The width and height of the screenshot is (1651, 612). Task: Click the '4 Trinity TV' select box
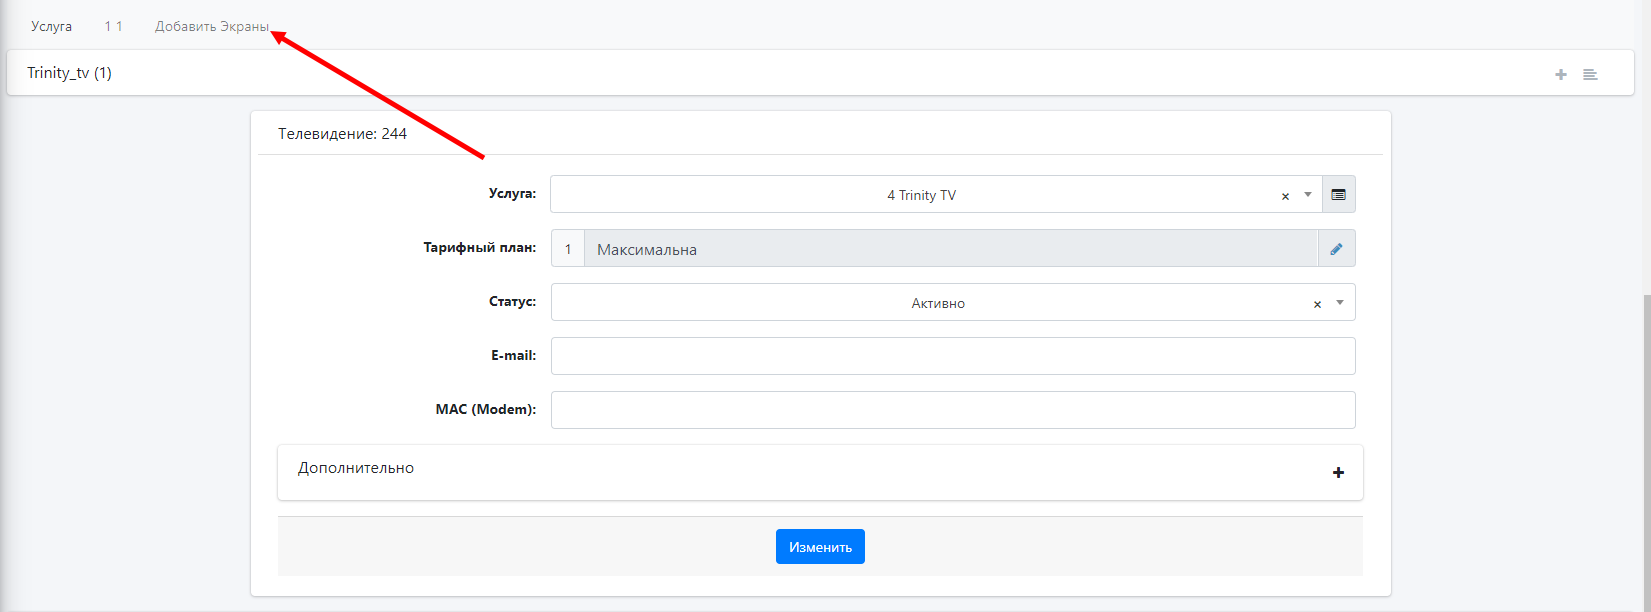pos(920,195)
